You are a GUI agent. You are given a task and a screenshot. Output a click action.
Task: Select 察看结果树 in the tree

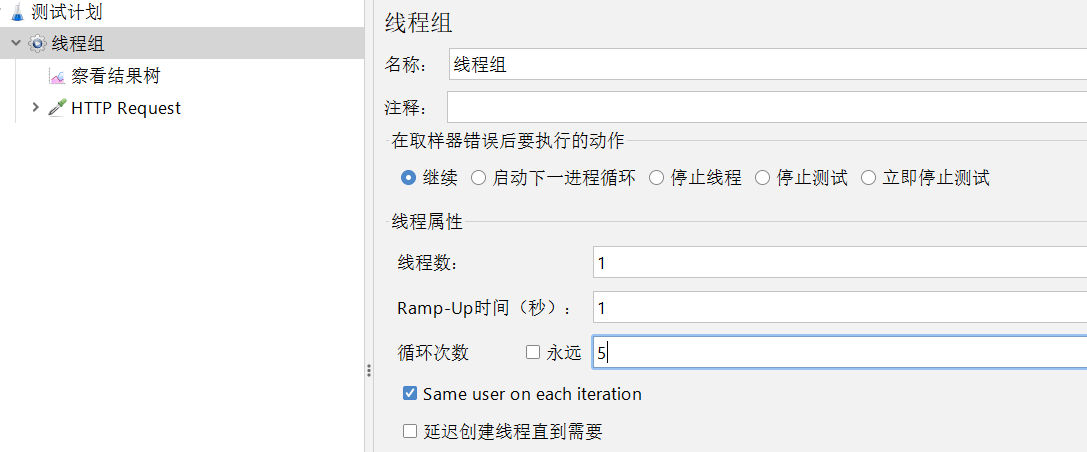pyautogui.click(x=115, y=76)
